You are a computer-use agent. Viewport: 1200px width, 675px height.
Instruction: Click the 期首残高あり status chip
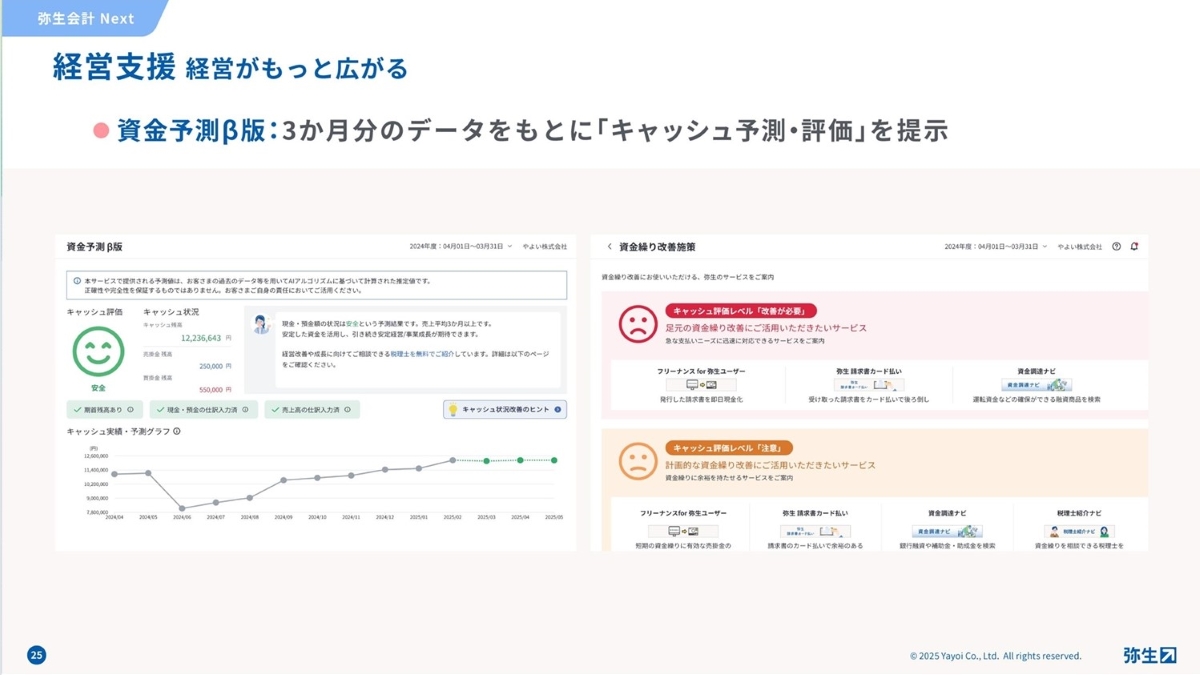(x=103, y=410)
